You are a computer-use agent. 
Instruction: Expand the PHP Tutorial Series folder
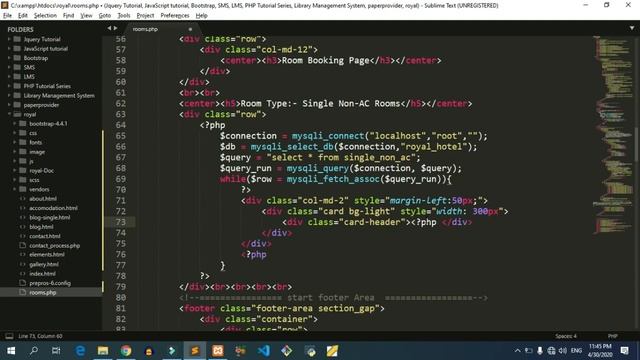(9, 86)
